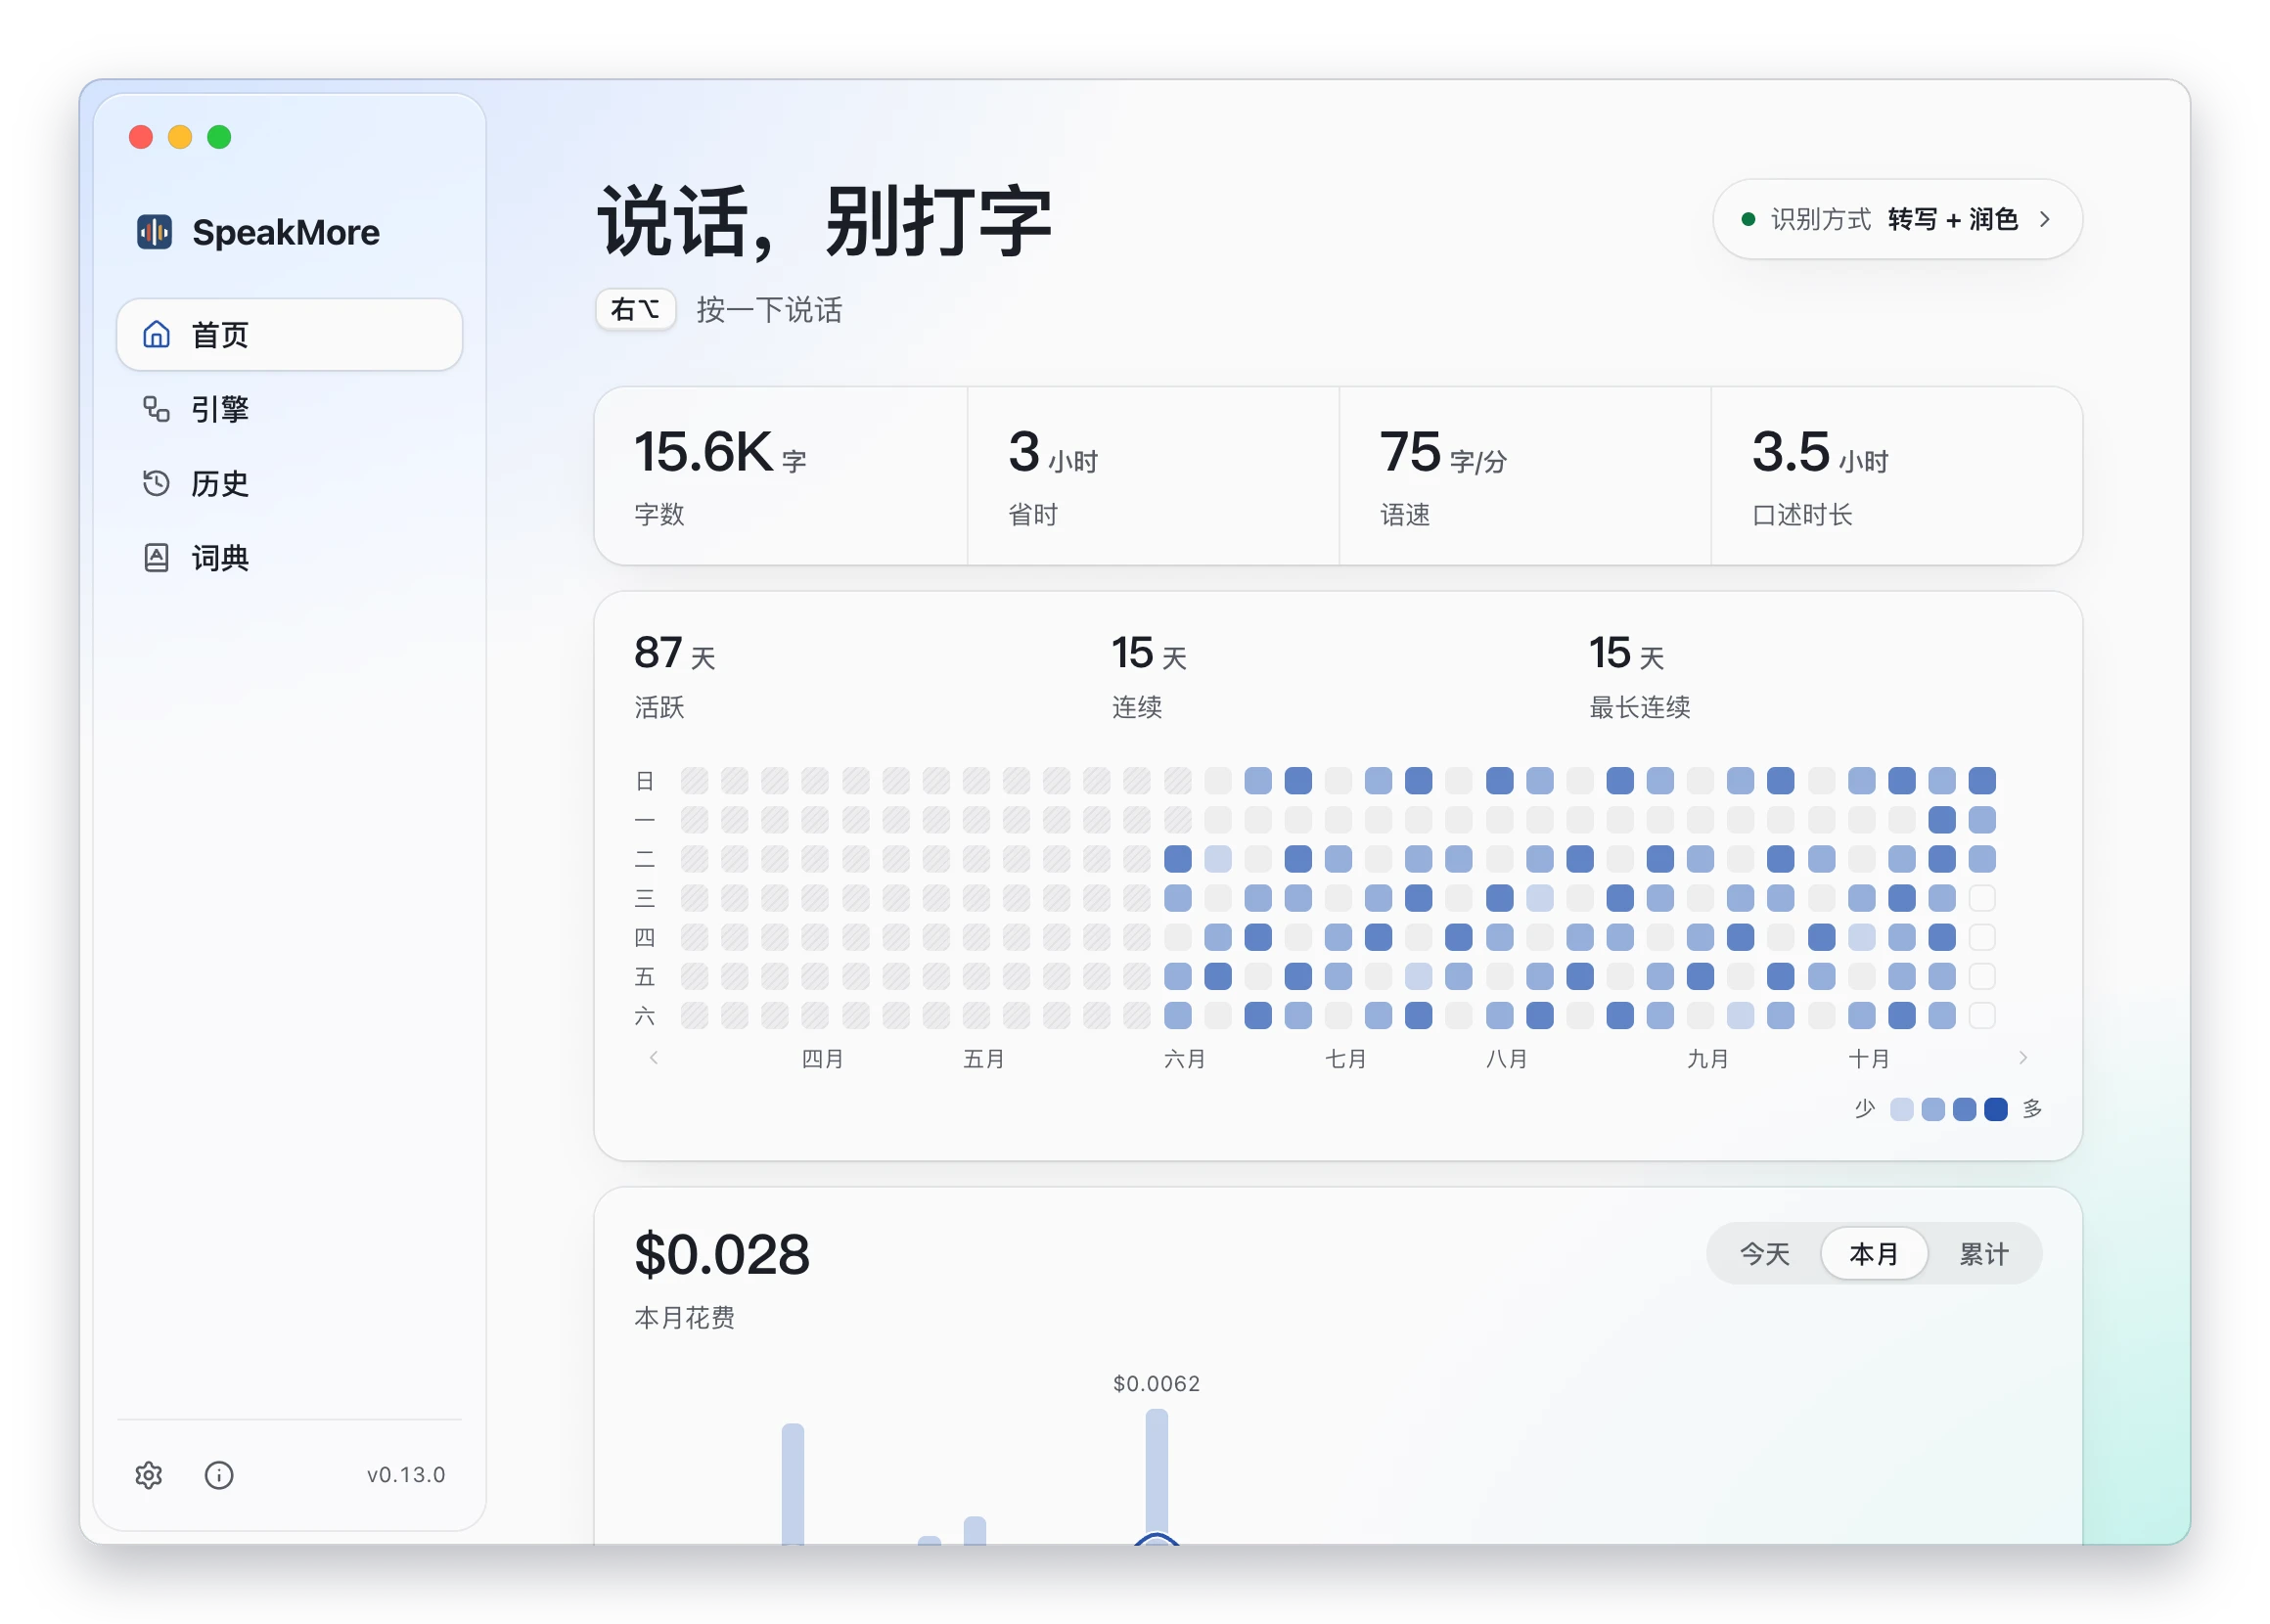
Task: Click the chevron on the 识别方式 pill
Action: 2044,219
